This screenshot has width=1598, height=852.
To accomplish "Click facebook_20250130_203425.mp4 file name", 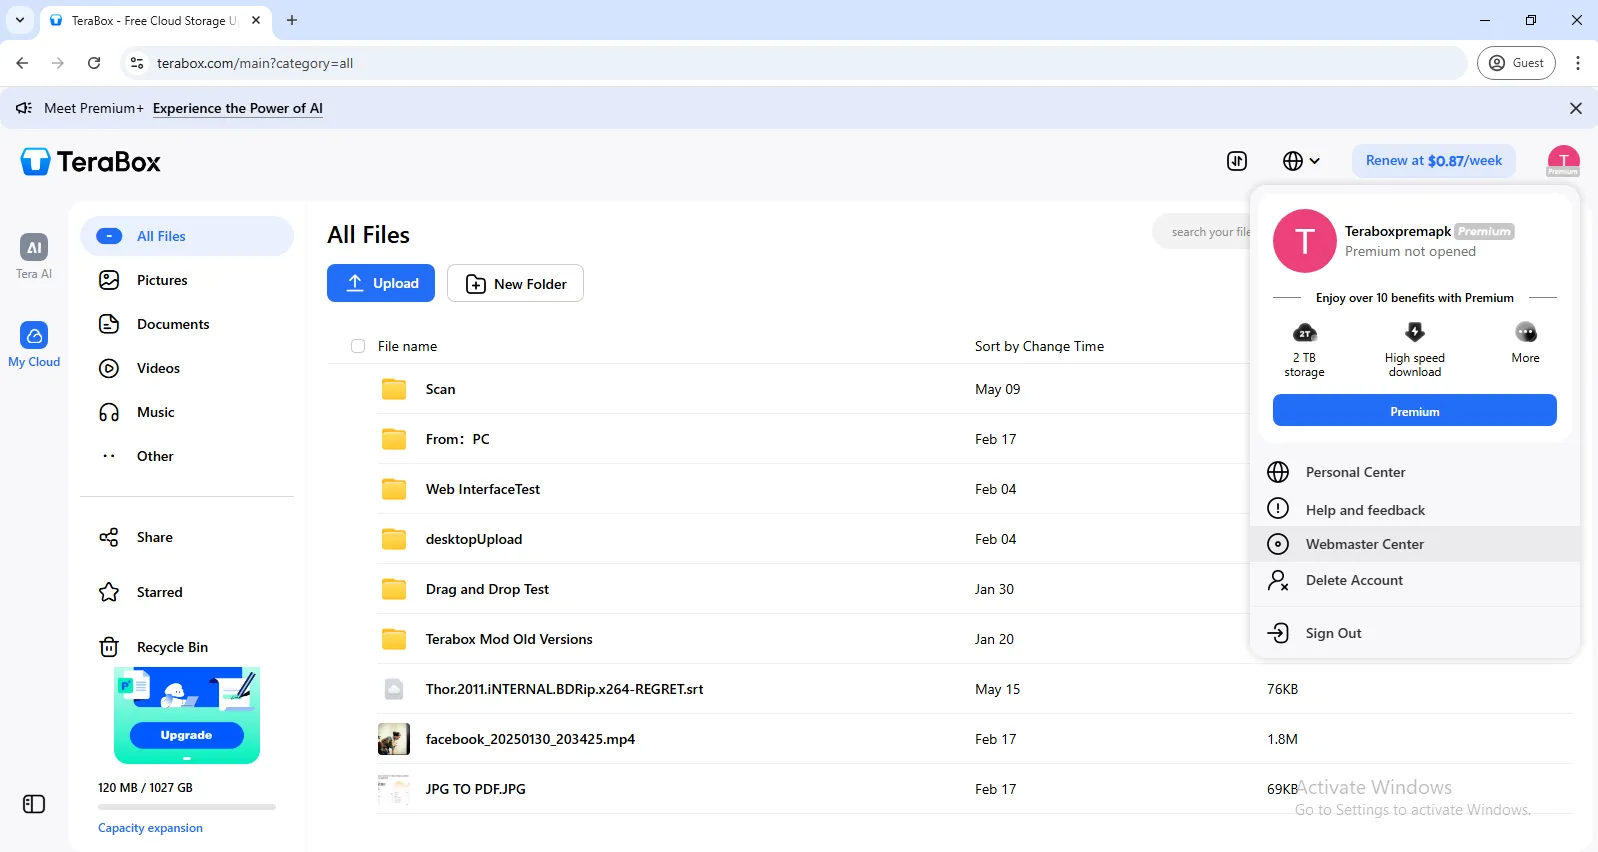I will point(530,739).
